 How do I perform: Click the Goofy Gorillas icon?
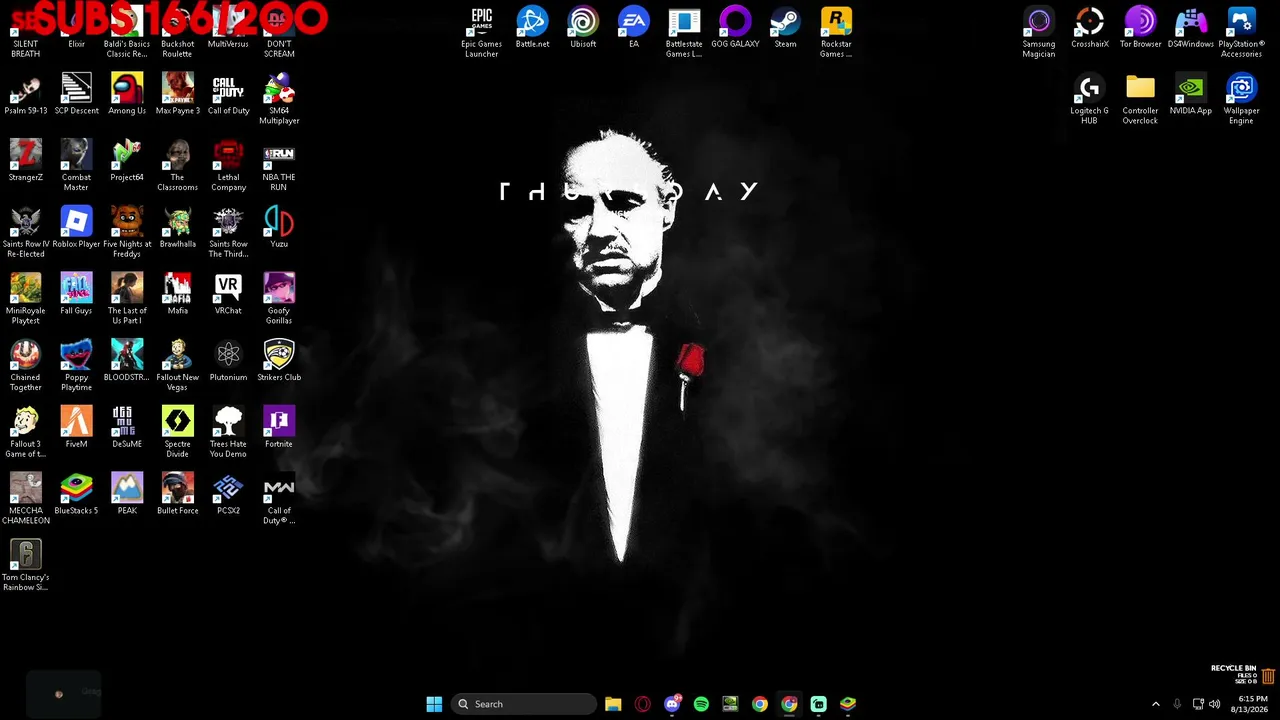click(279, 298)
